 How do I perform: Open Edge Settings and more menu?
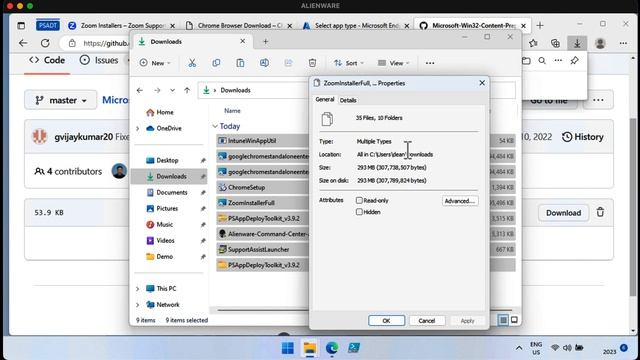(x=623, y=43)
